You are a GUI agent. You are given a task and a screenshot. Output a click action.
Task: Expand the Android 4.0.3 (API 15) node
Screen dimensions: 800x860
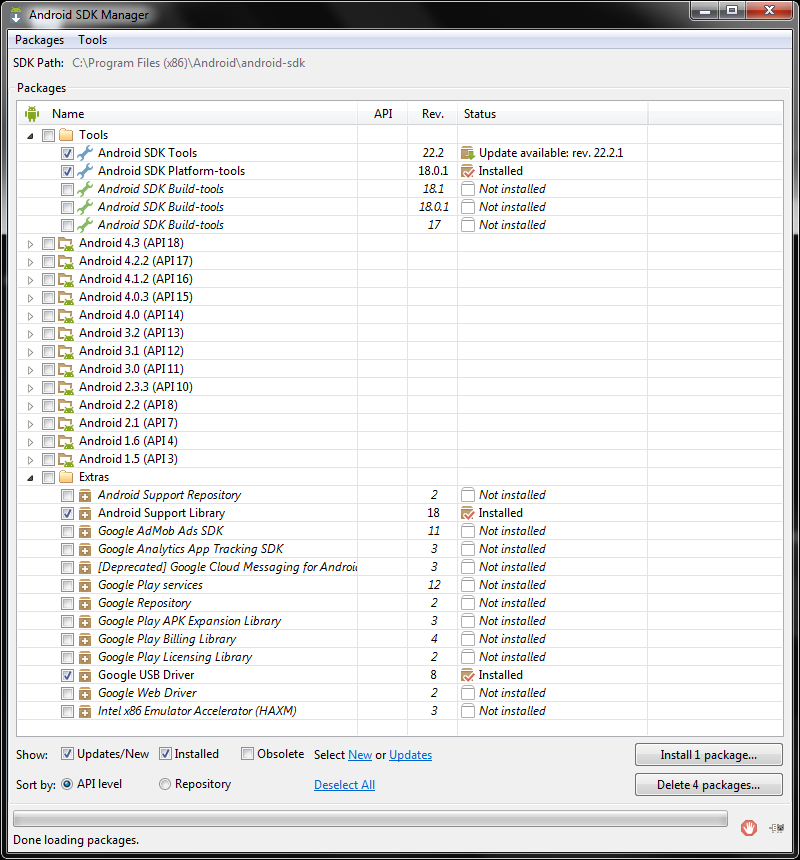31,298
